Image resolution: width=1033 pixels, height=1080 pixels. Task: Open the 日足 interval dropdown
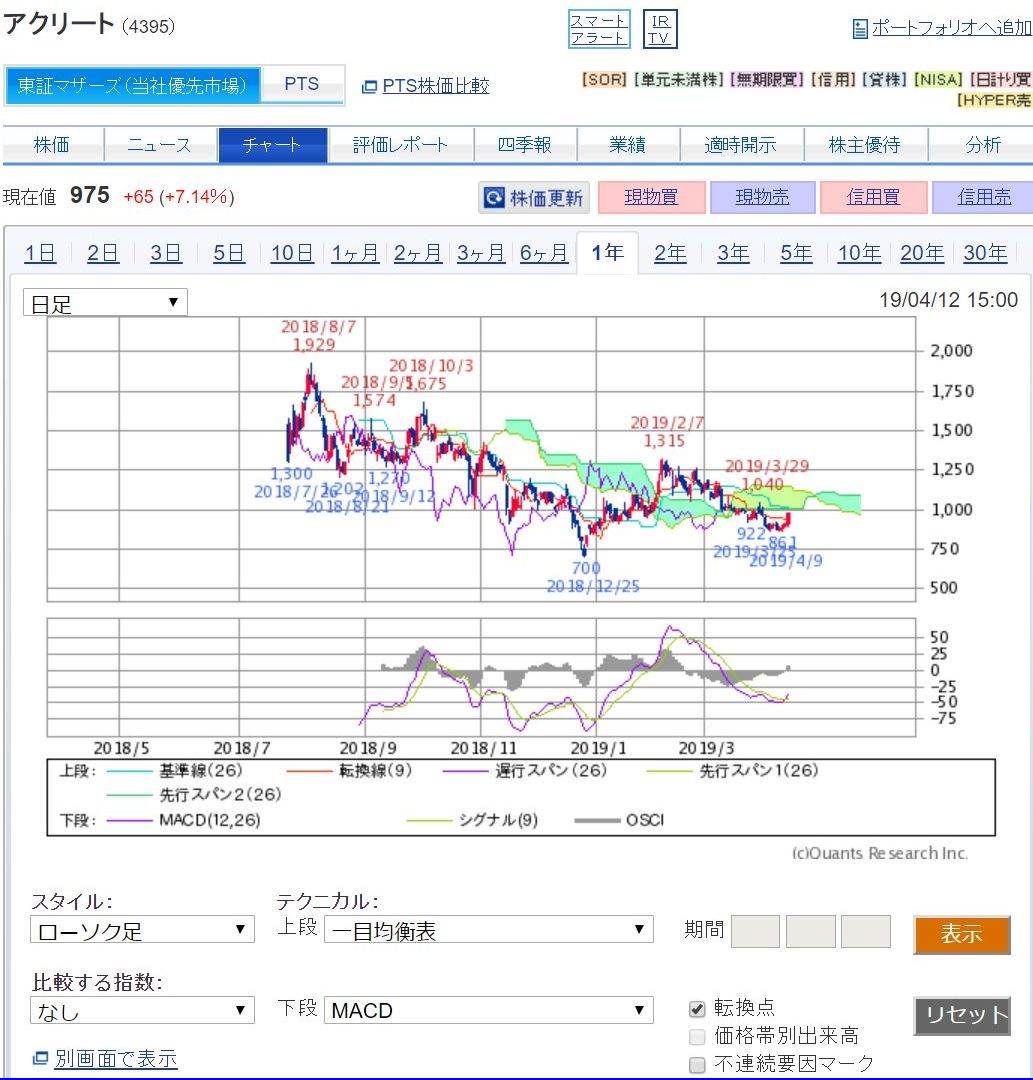click(x=105, y=303)
